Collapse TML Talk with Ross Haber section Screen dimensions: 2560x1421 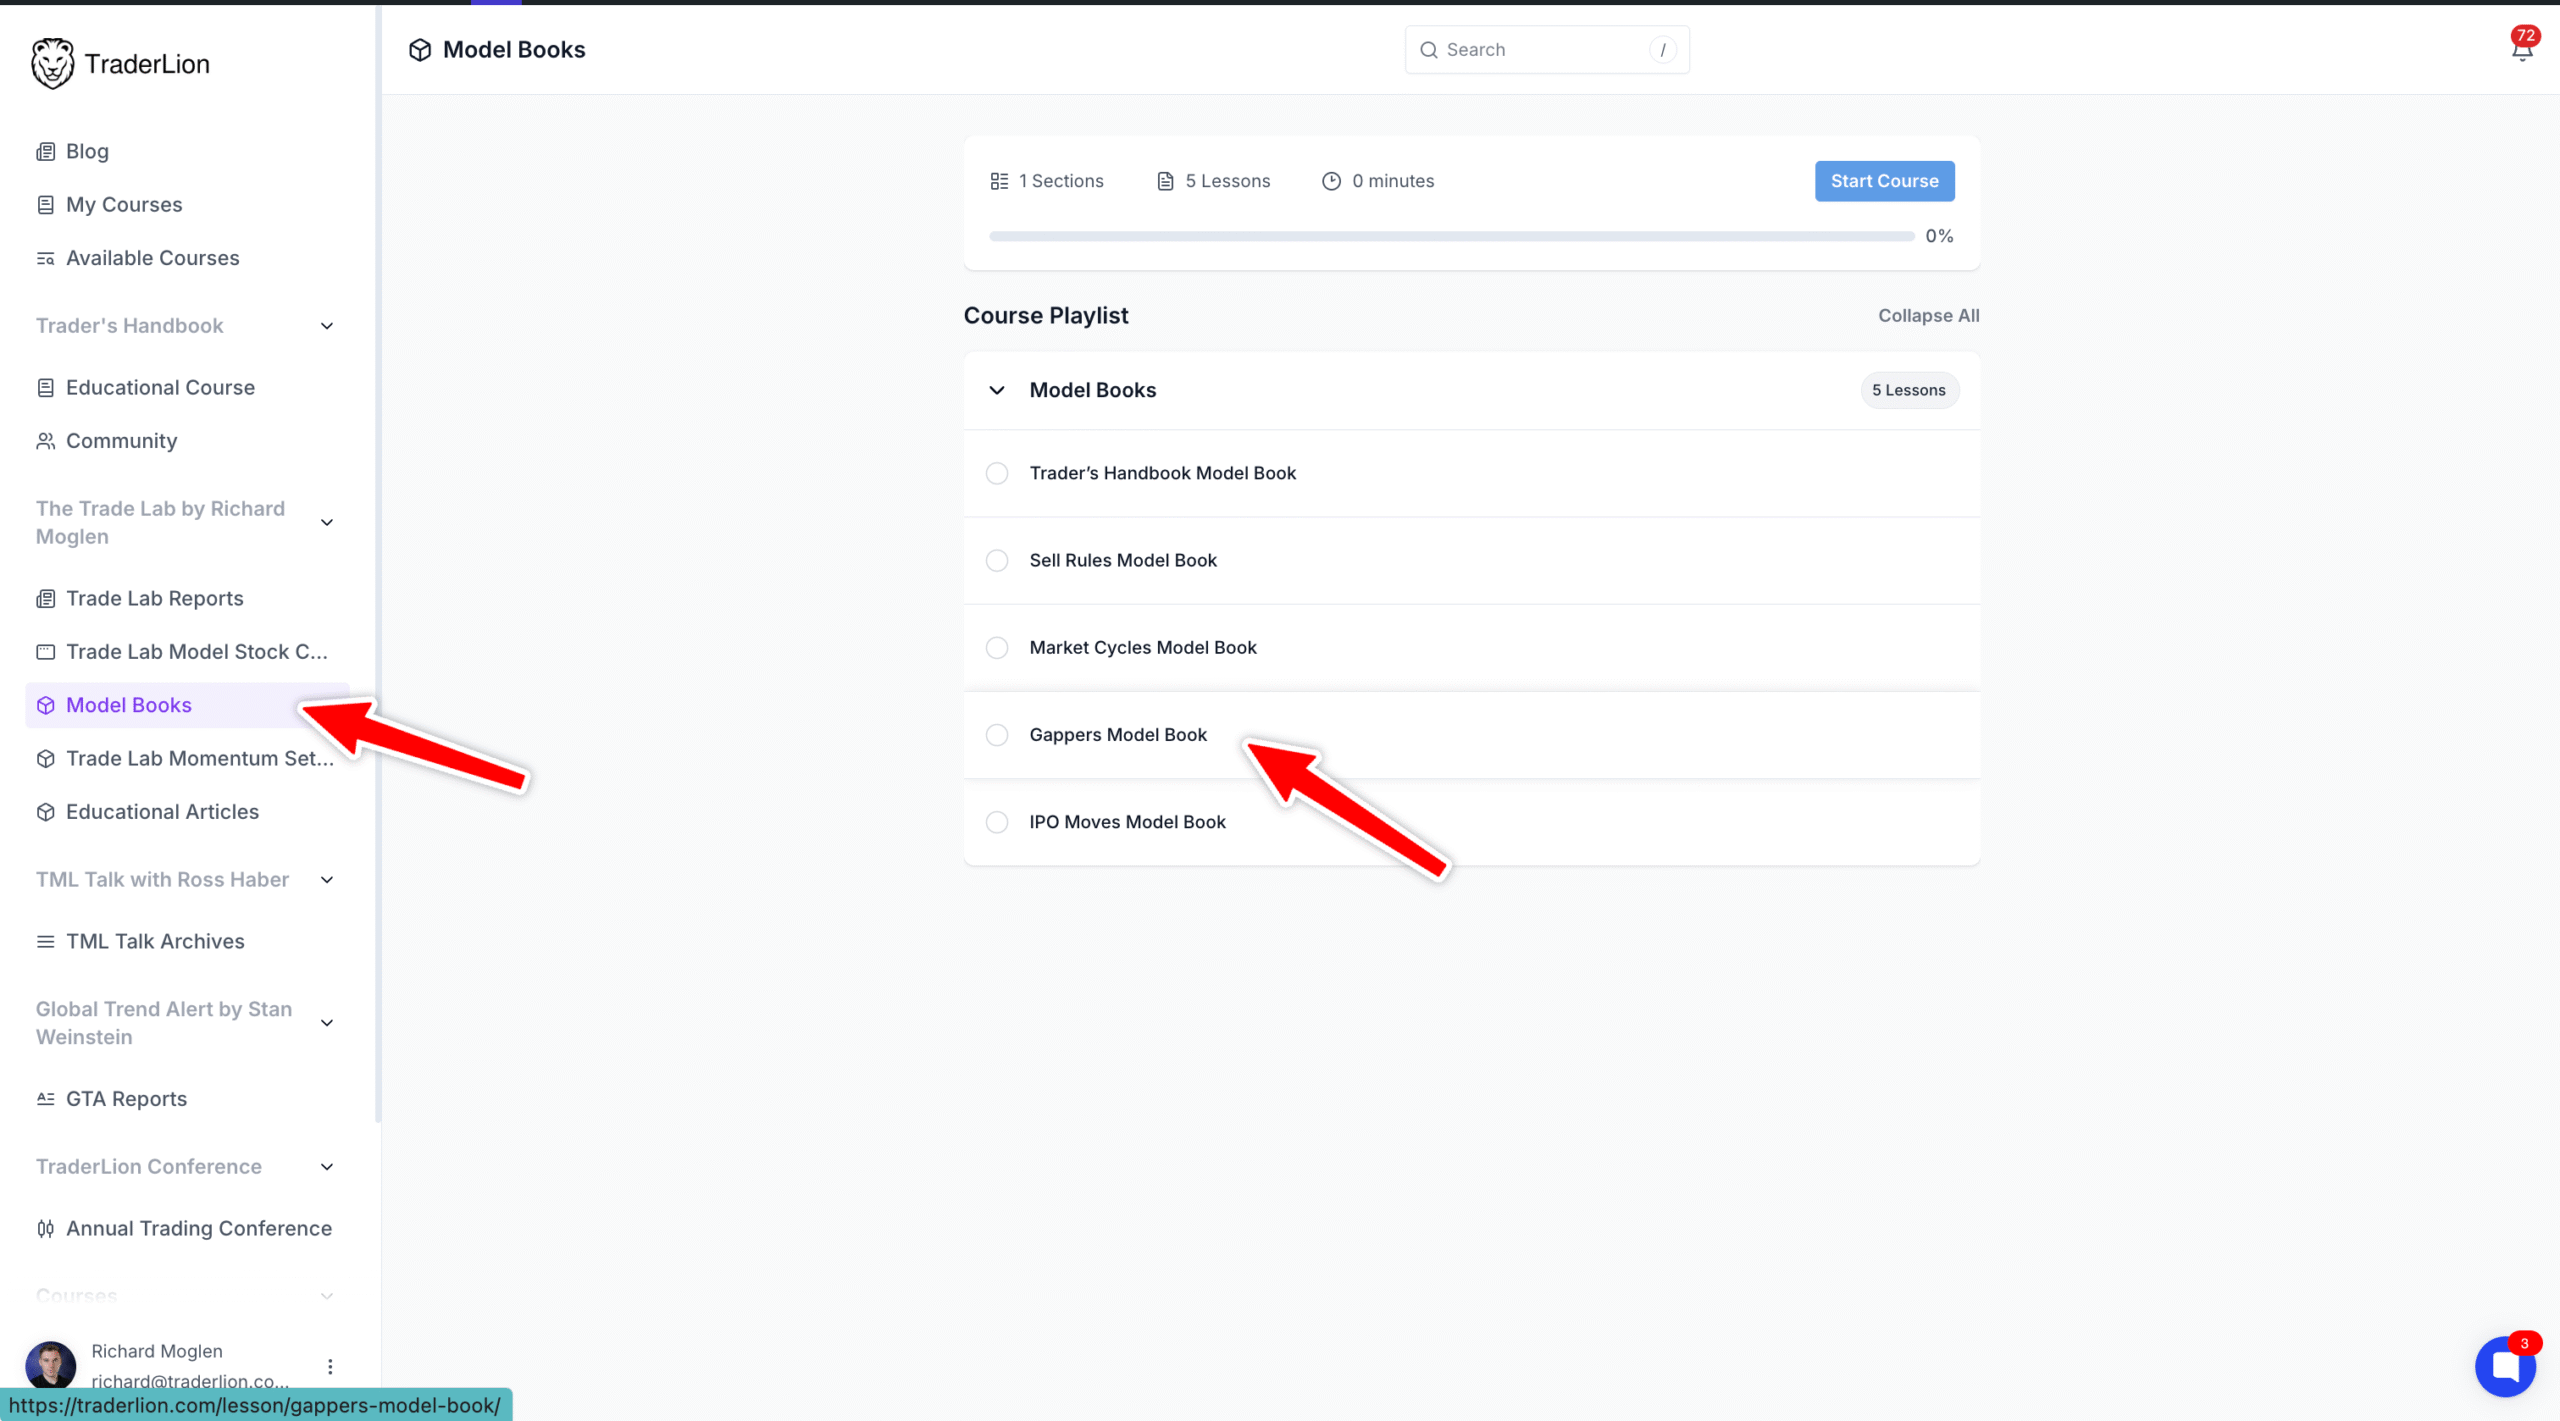(x=326, y=880)
